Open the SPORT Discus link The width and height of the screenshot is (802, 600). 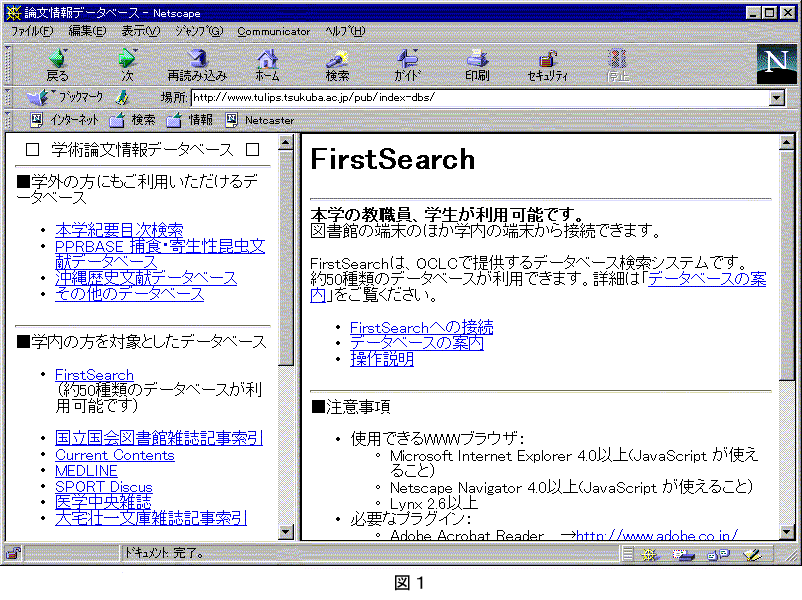tap(104, 486)
